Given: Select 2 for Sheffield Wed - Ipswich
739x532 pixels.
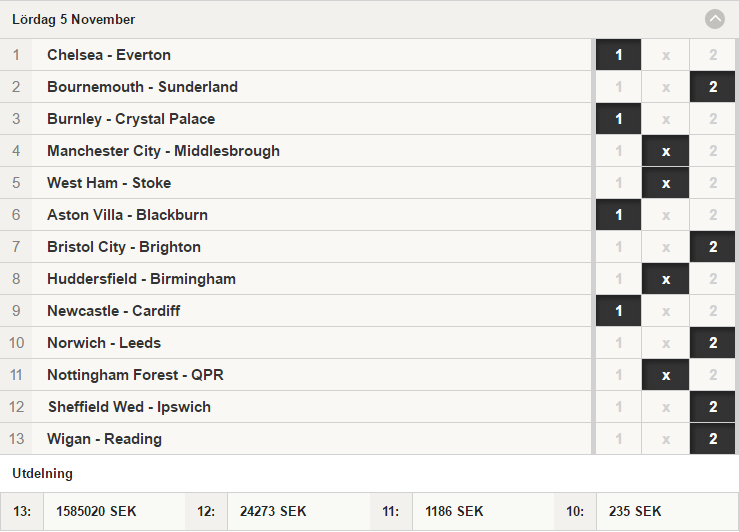Looking at the screenshot, I should point(713,407).
